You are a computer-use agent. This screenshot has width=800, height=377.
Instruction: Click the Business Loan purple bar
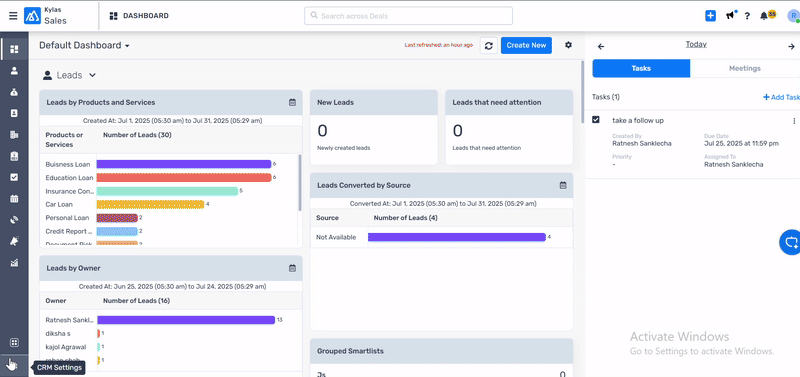(x=184, y=164)
